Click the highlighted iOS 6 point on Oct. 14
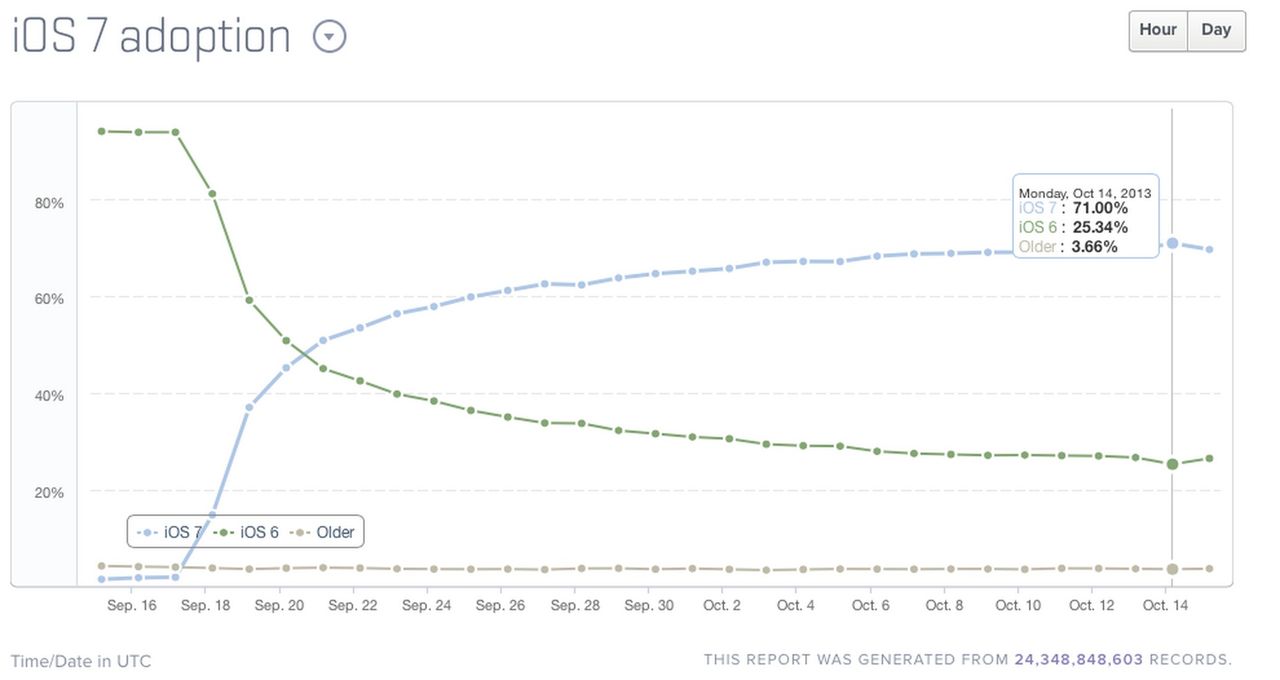This screenshot has height=680, width=1280. [1172, 464]
